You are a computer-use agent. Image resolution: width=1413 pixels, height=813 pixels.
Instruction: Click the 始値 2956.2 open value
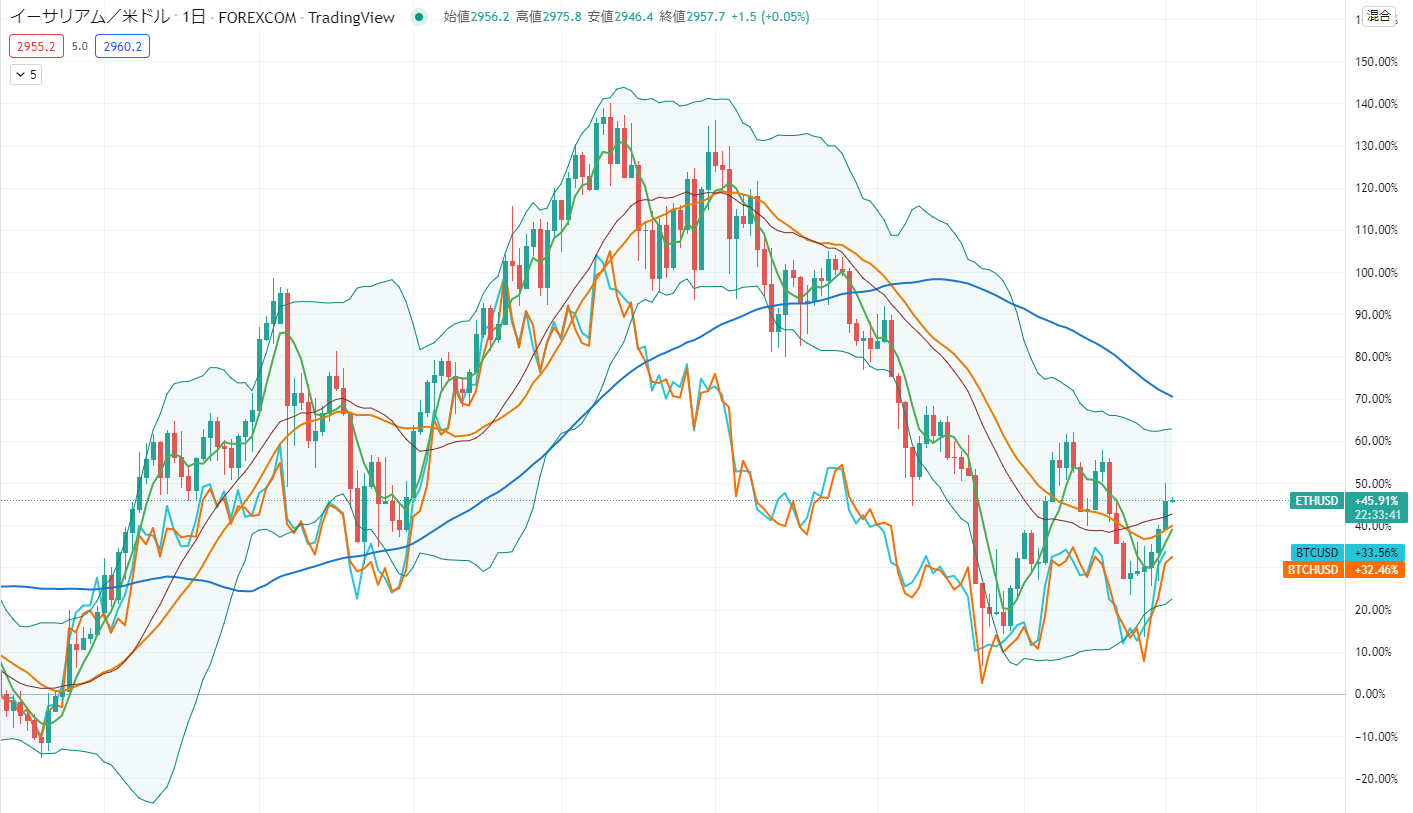point(476,17)
